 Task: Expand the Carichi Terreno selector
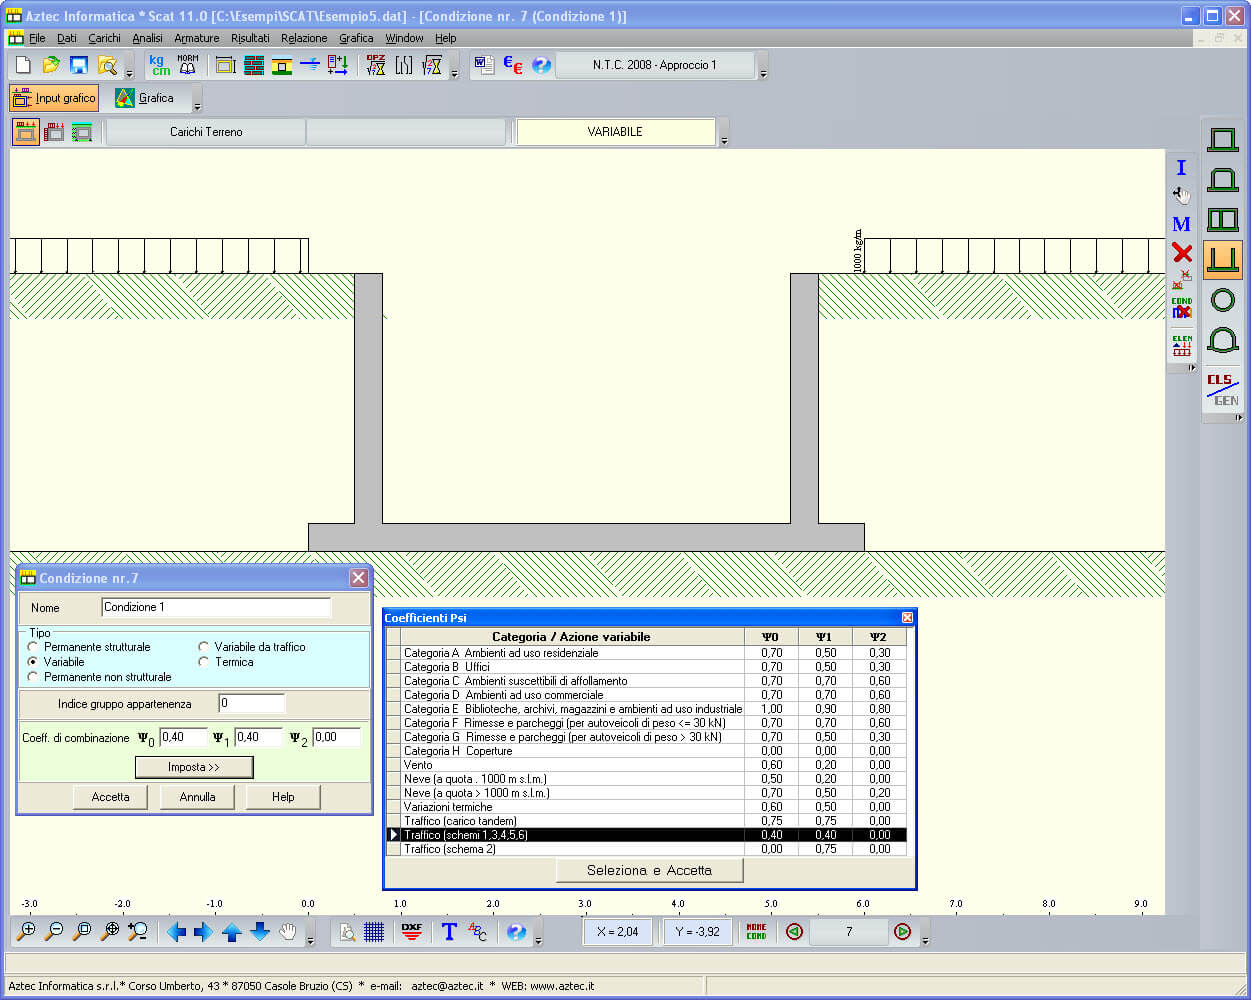pyautogui.click(x=206, y=132)
